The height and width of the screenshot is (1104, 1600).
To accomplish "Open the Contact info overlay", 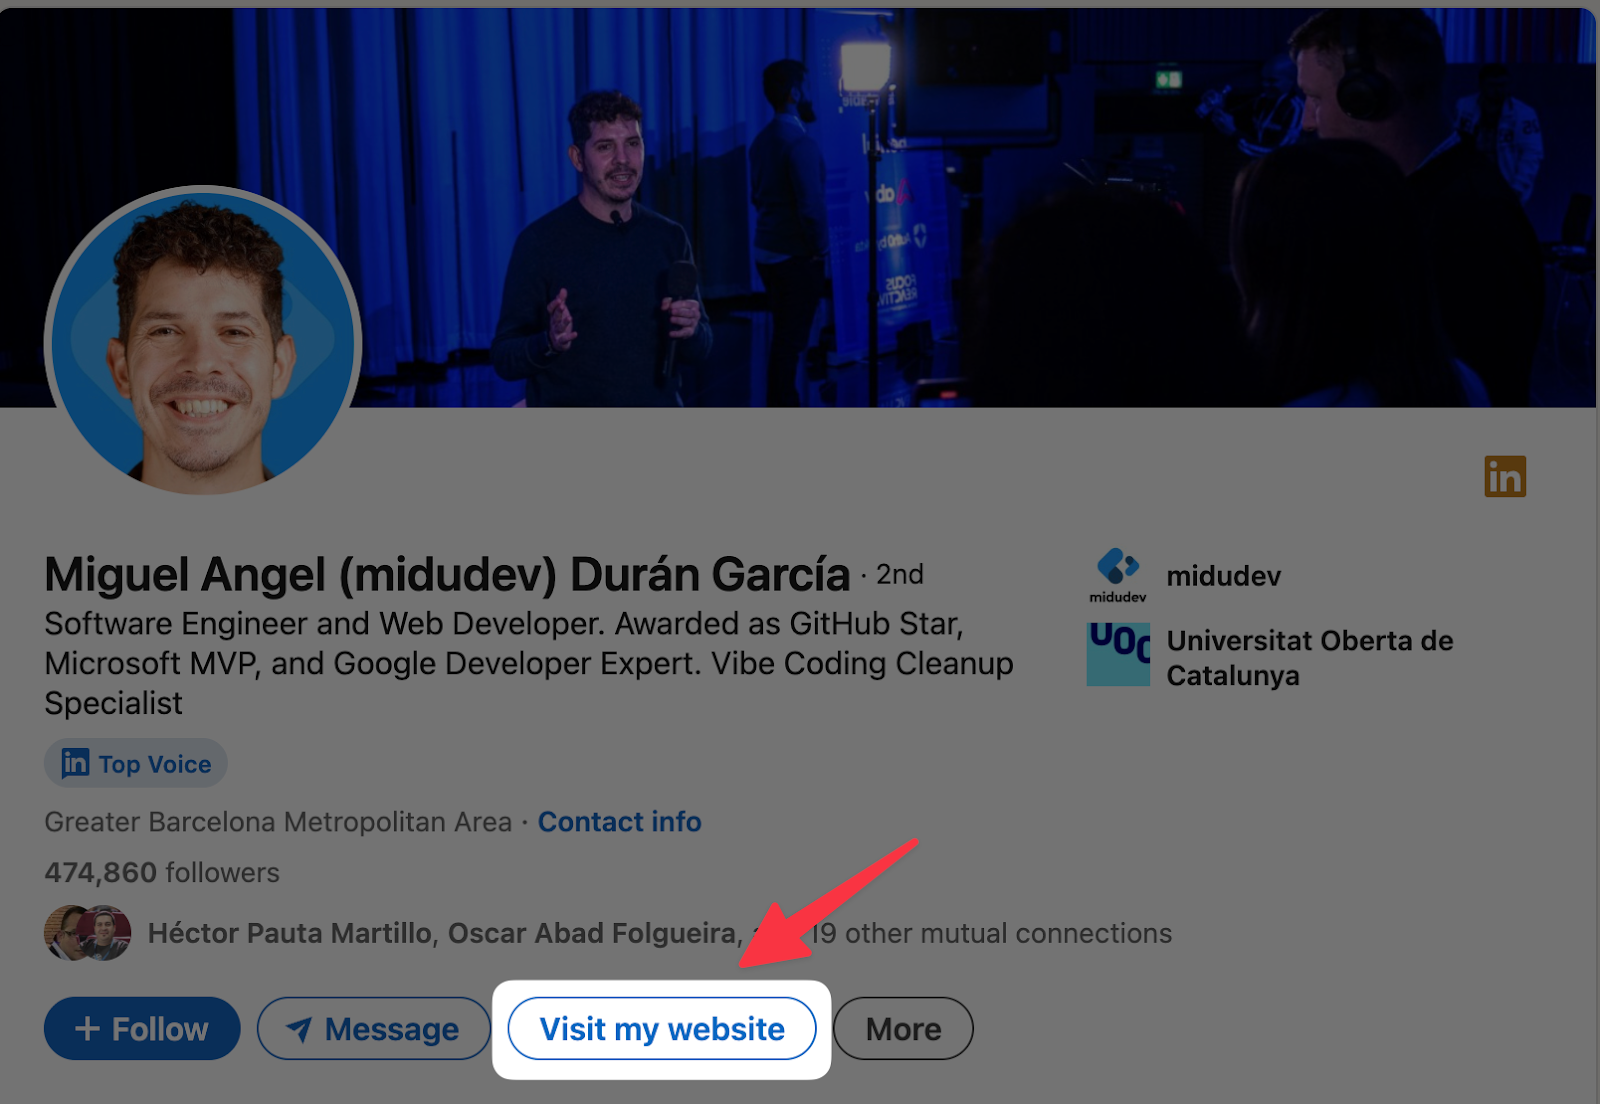I will pos(619,822).
